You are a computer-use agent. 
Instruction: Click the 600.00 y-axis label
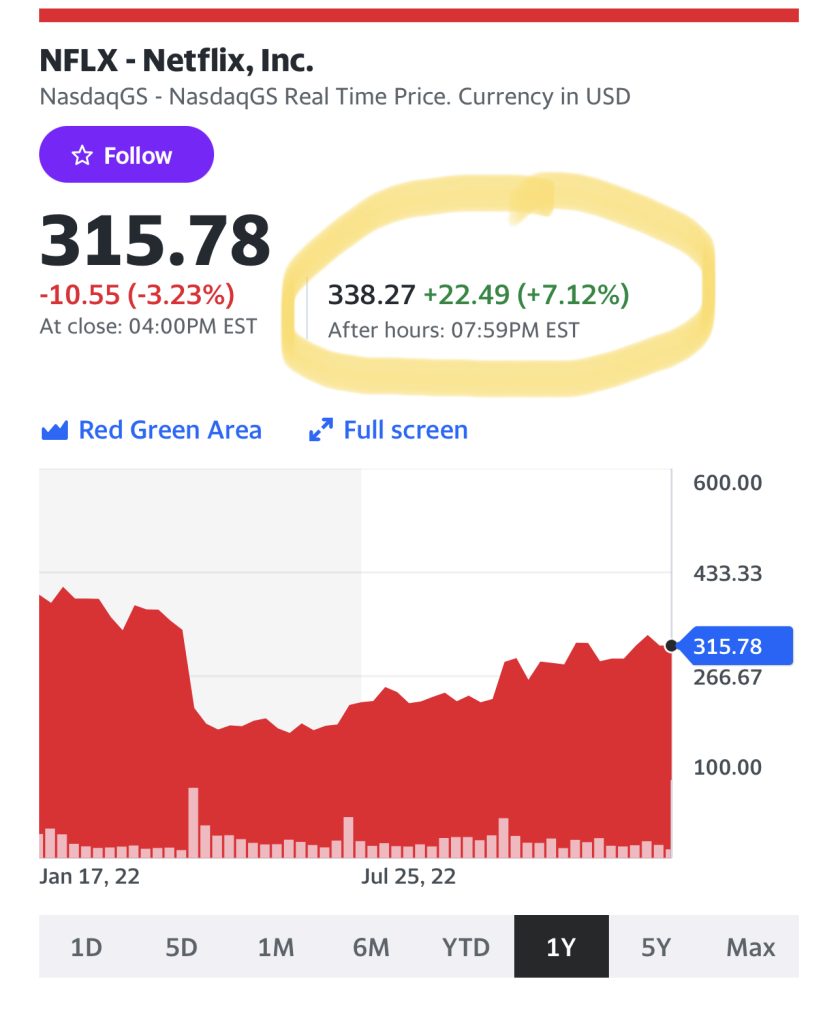click(728, 483)
